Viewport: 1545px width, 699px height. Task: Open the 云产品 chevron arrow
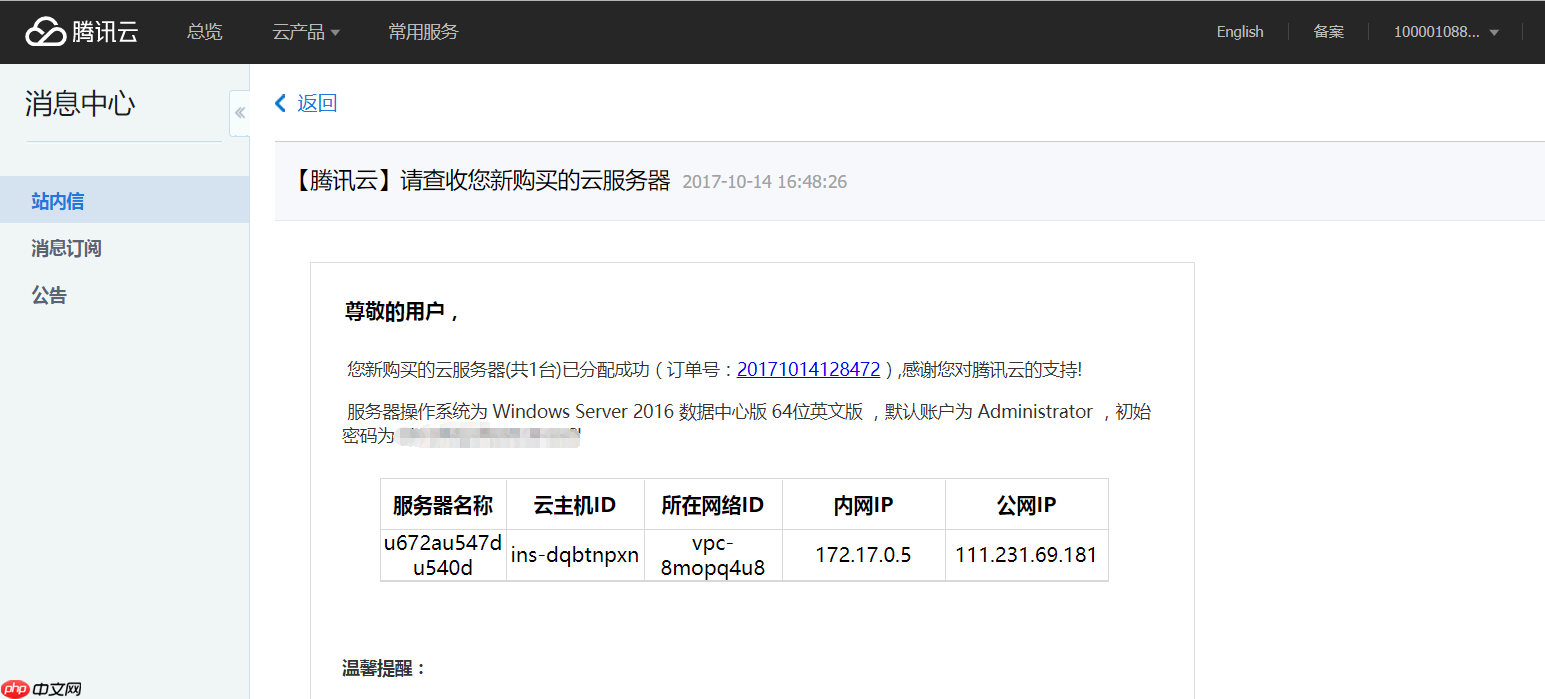[335, 31]
